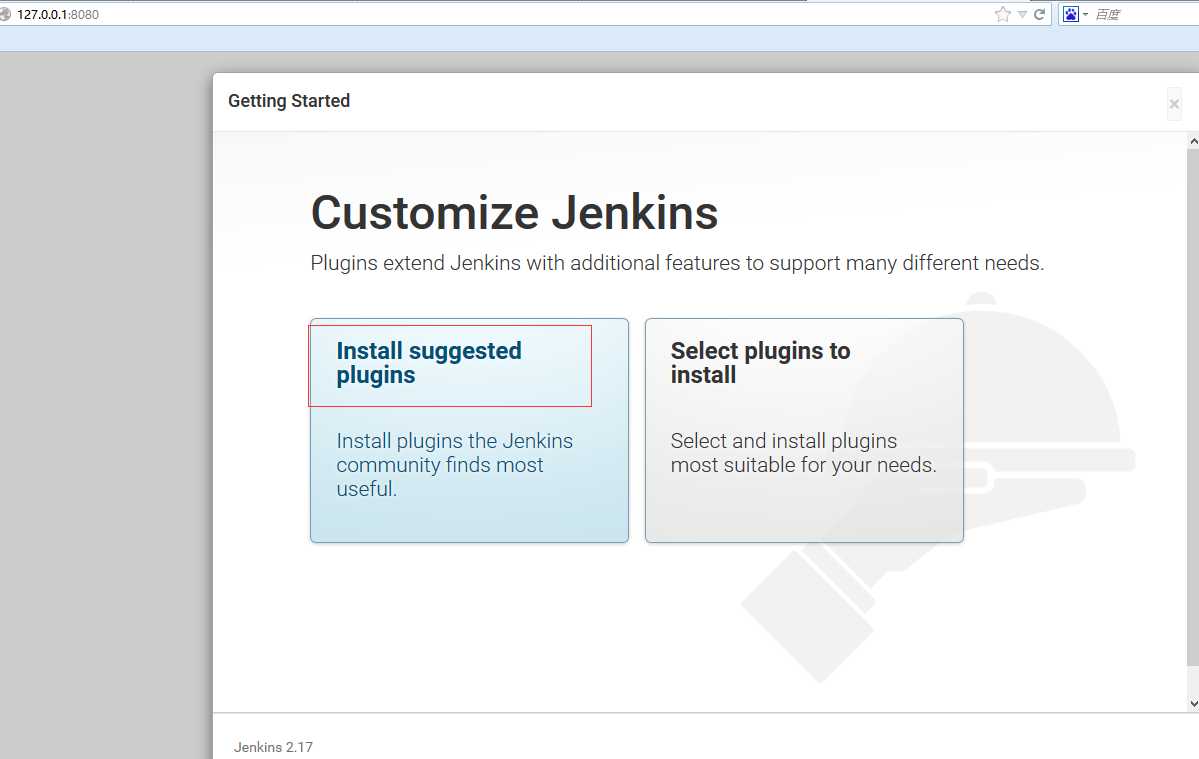Open the Baidu search engine selector
The width and height of the screenshot is (1199, 759).
[1074, 14]
